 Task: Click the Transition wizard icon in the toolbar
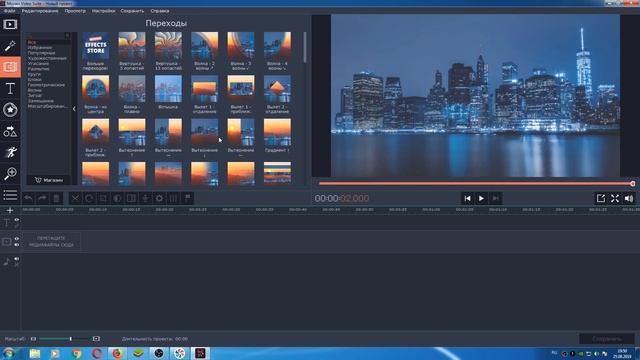[x=131, y=198]
